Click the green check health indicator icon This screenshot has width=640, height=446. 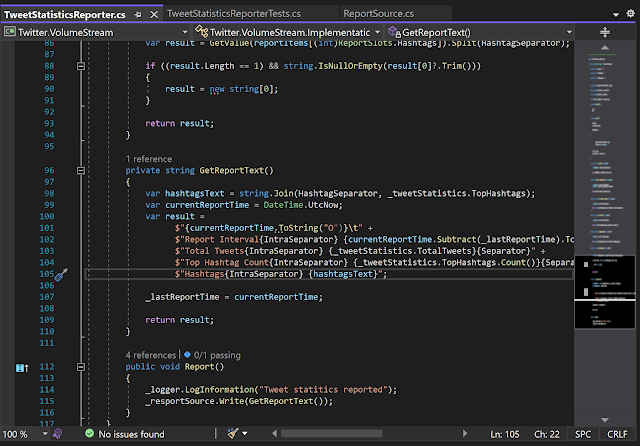[89, 433]
